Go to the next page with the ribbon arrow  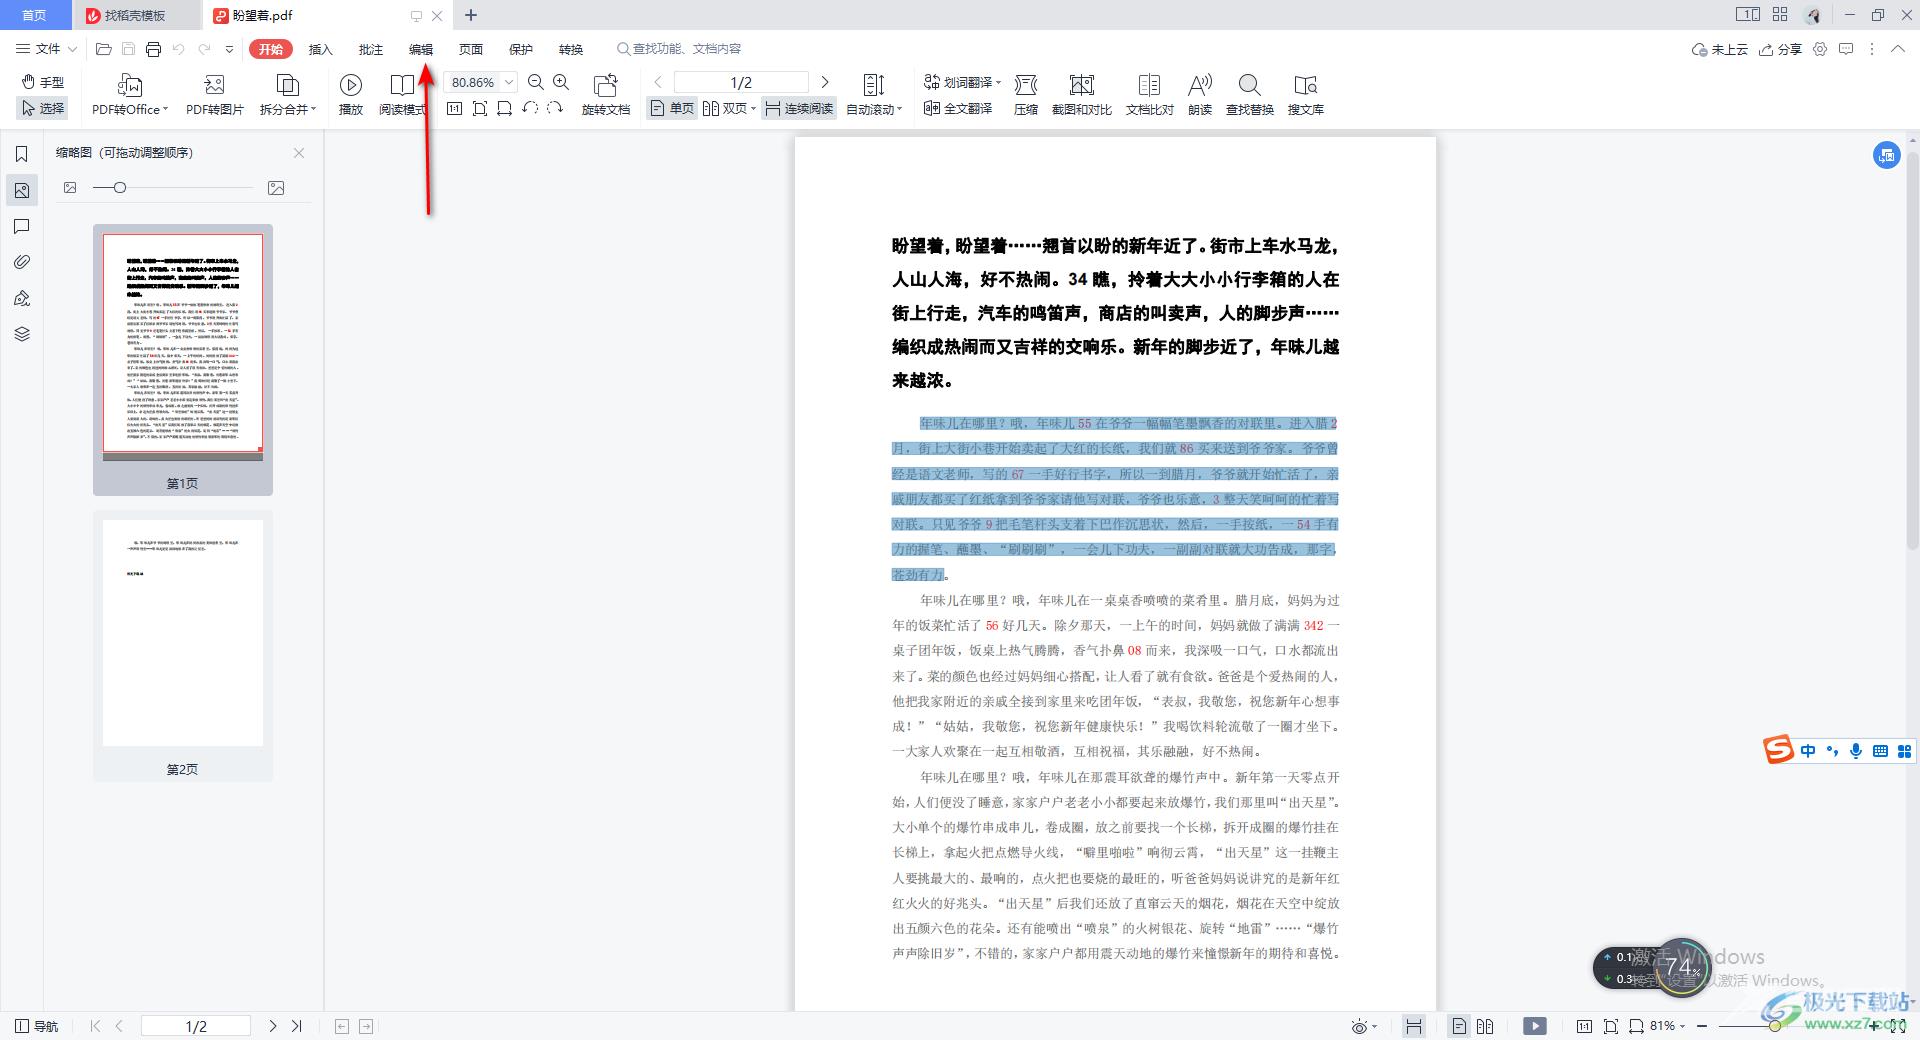tap(825, 82)
